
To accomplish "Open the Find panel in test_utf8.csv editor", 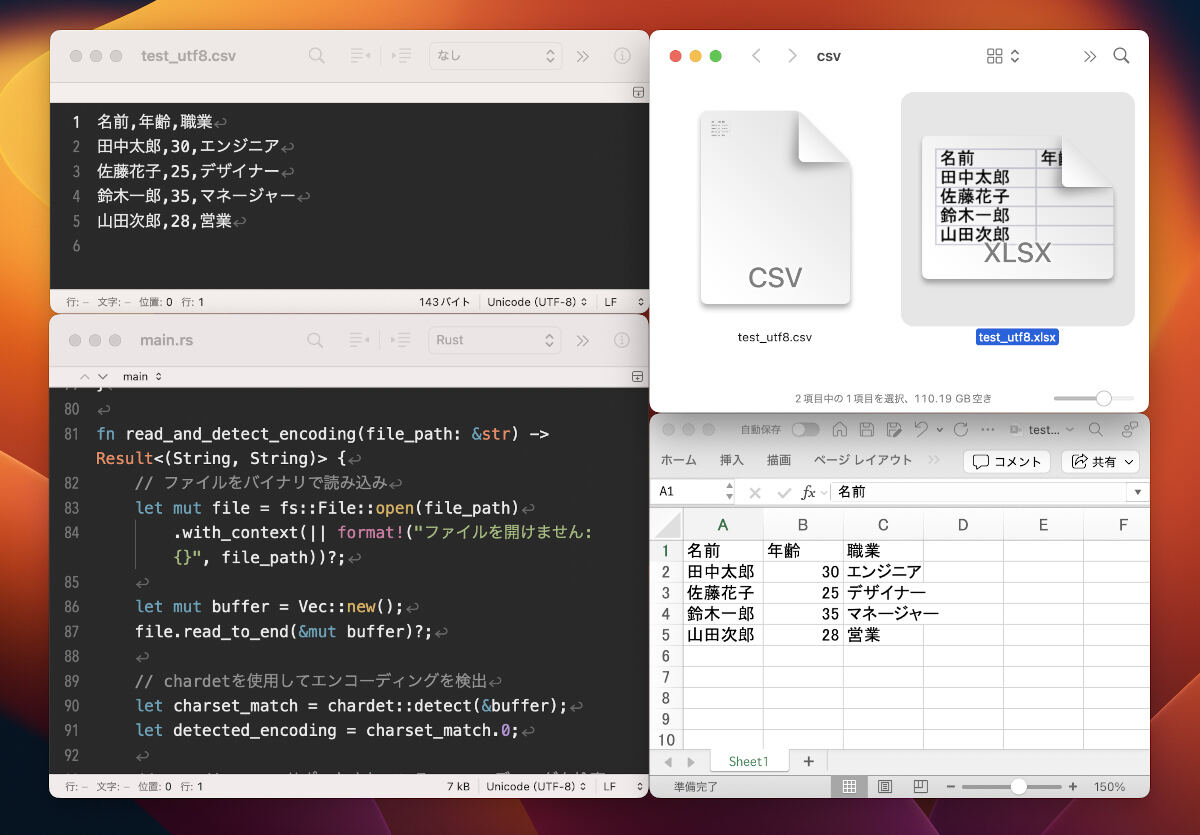I will [x=317, y=56].
